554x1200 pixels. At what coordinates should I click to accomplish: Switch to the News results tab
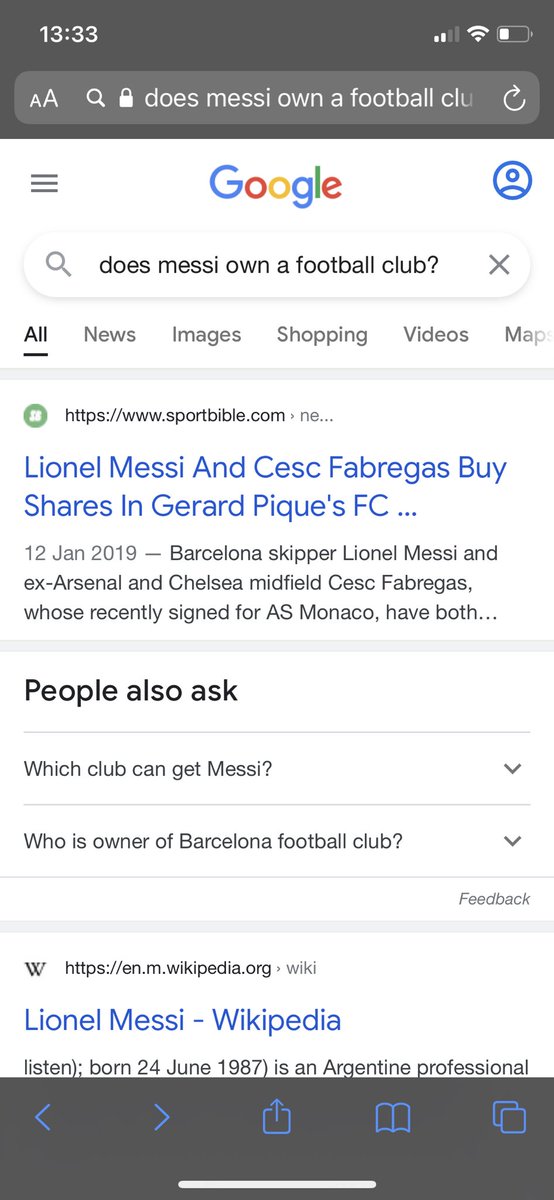(x=110, y=335)
